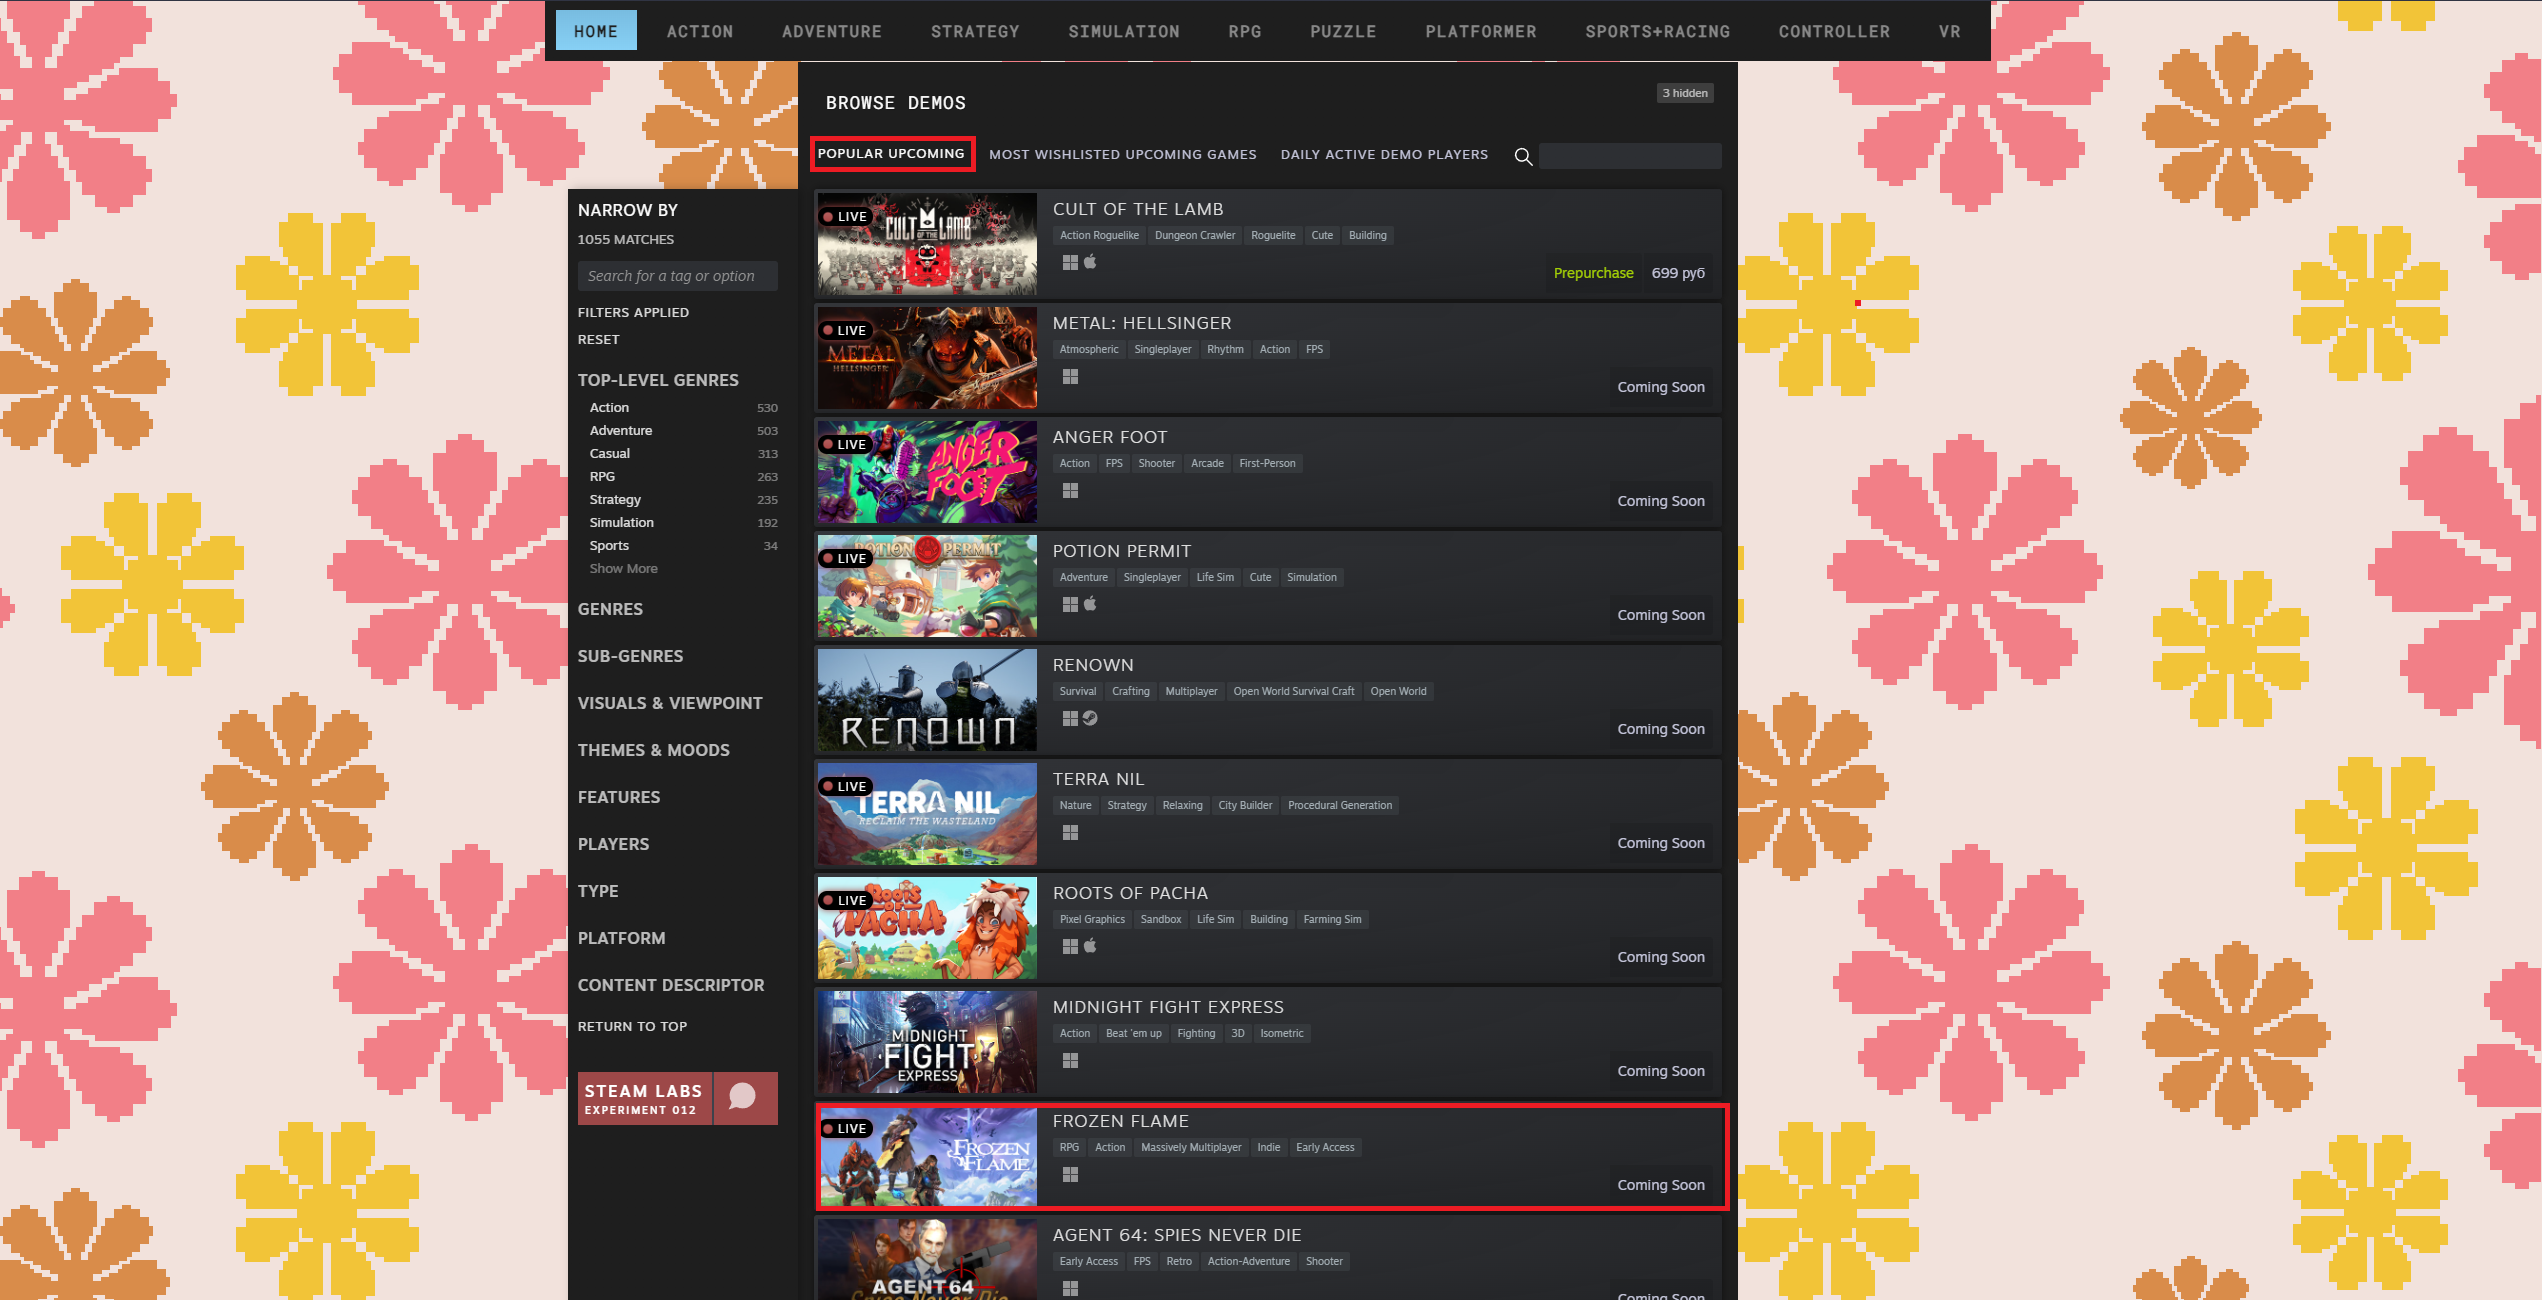
Task: Expand Themes & Moods section
Action: (653, 750)
